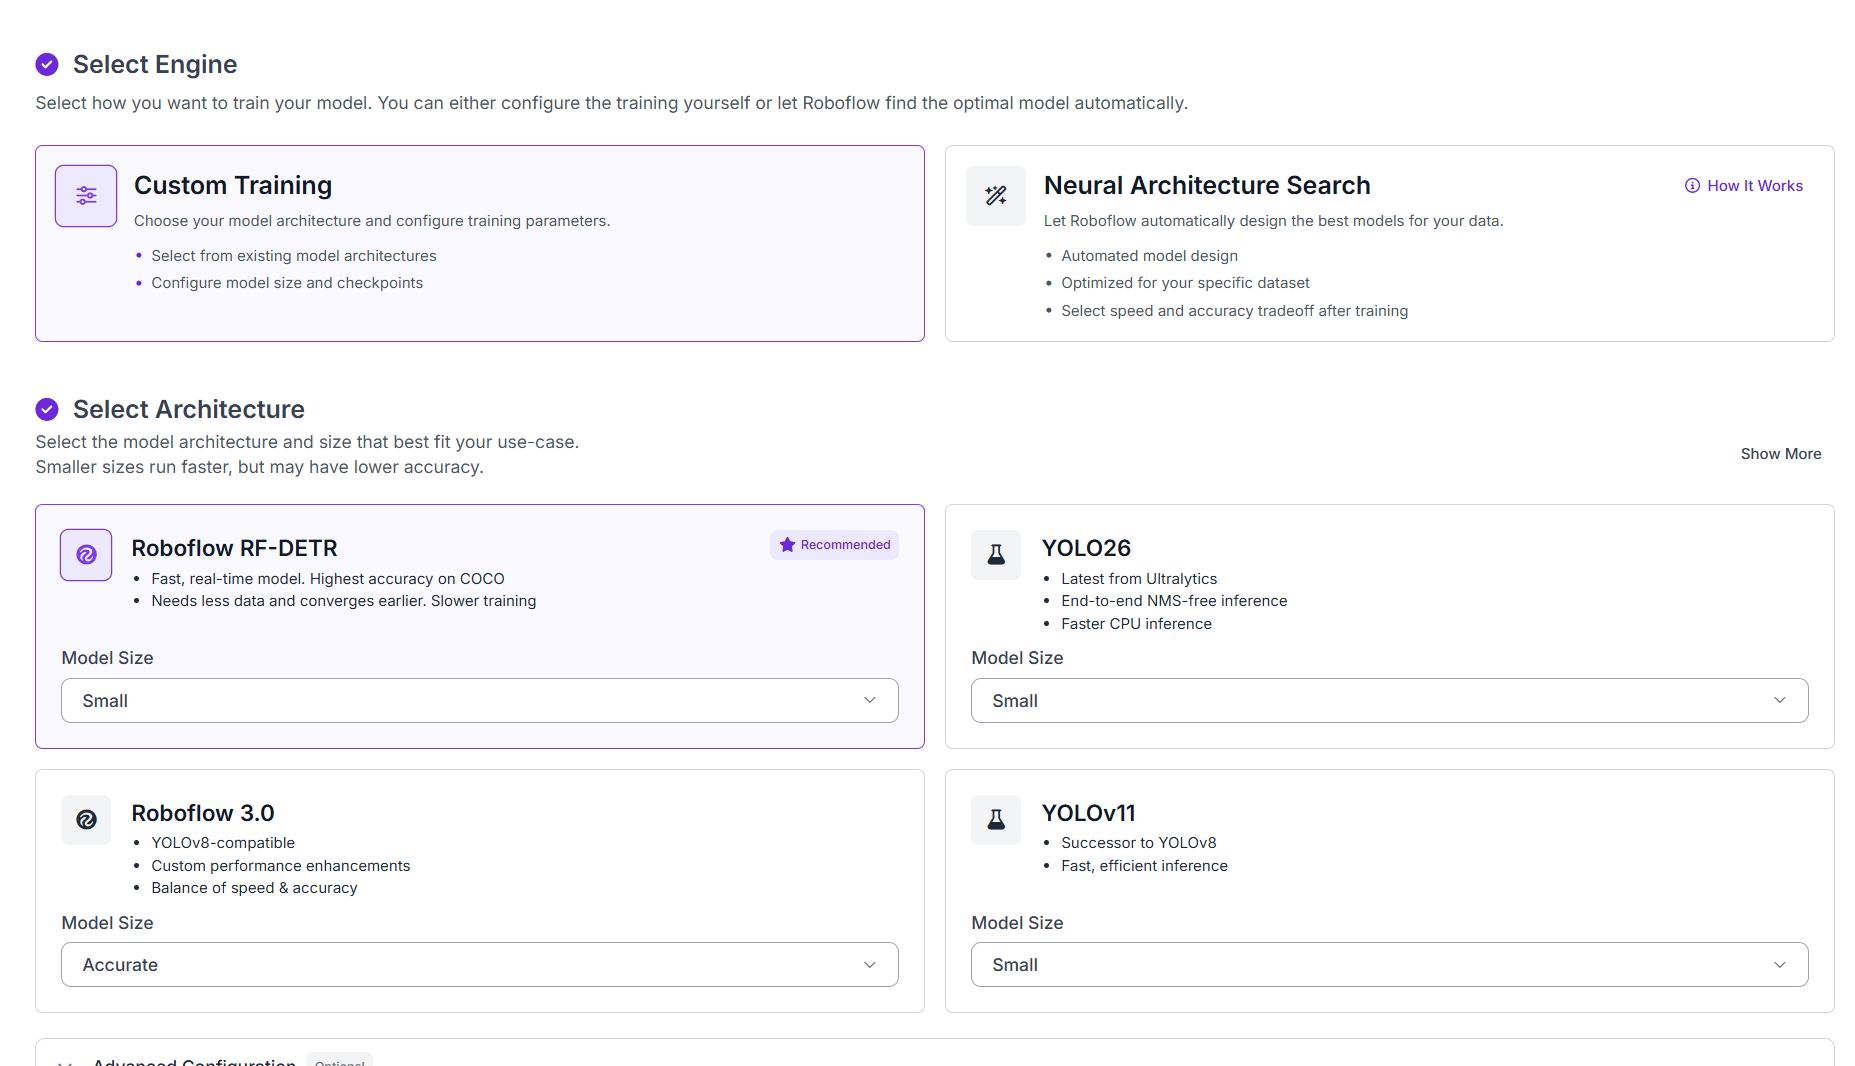Click the Custom Training sliders icon

[x=86, y=196]
